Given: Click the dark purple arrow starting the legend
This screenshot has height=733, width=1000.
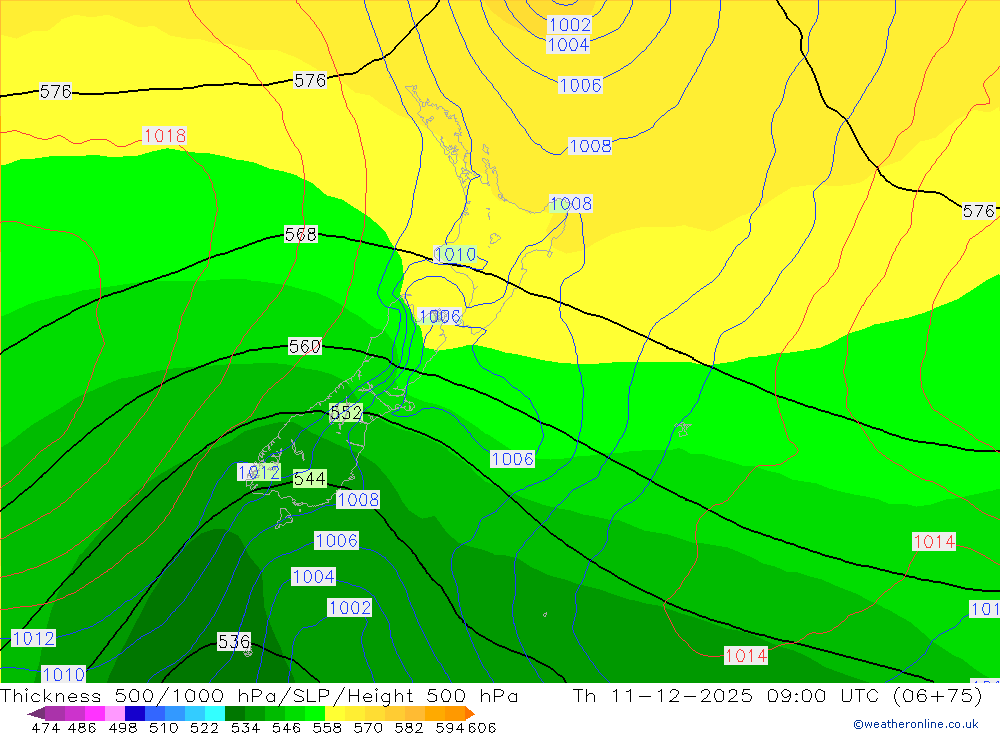Looking at the screenshot, I should 36,713.
